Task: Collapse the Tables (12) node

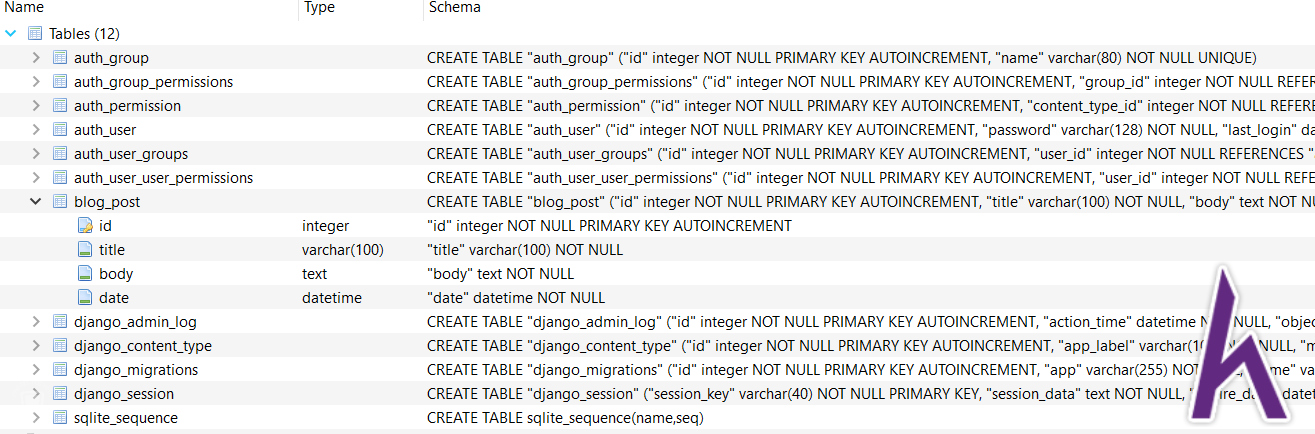Action: pyautogui.click(x=11, y=34)
